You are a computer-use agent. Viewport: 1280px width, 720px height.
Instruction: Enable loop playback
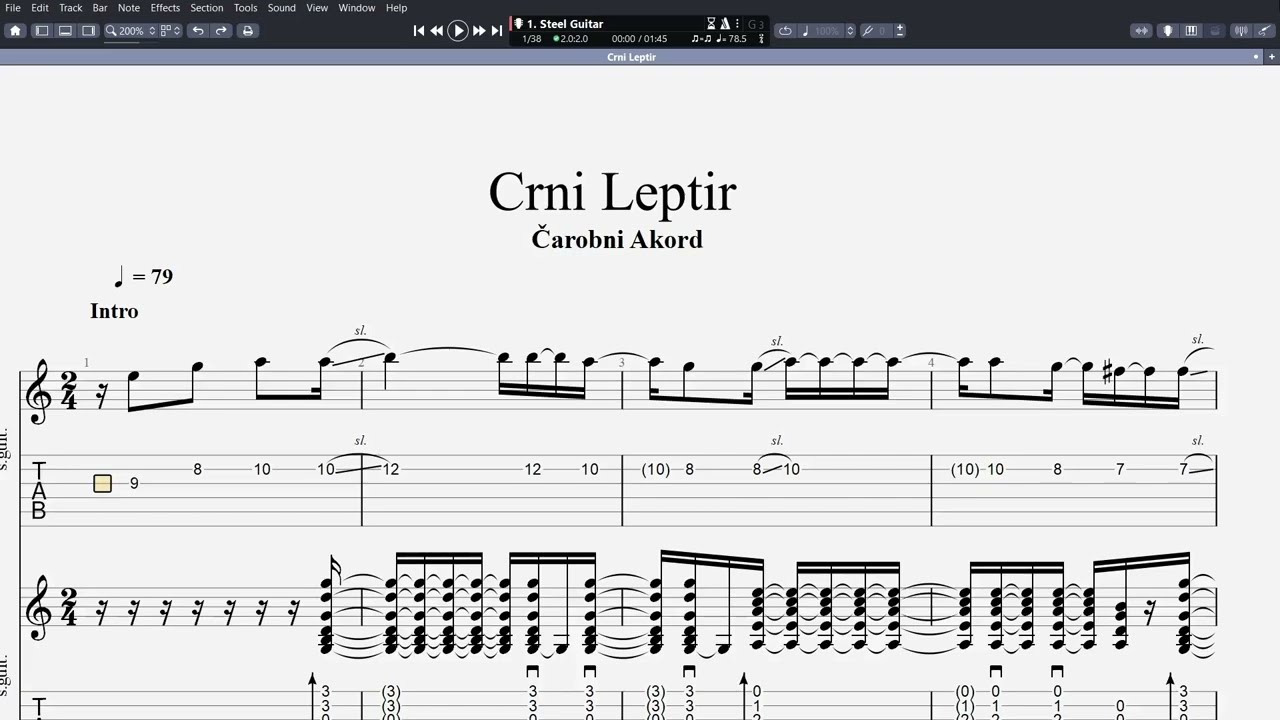785,31
